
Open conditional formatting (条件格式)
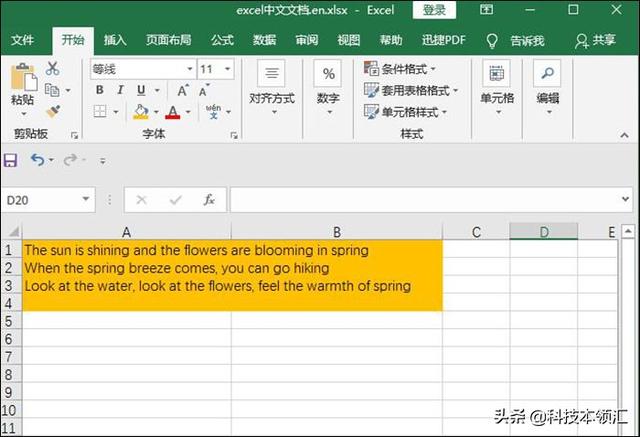pos(400,69)
